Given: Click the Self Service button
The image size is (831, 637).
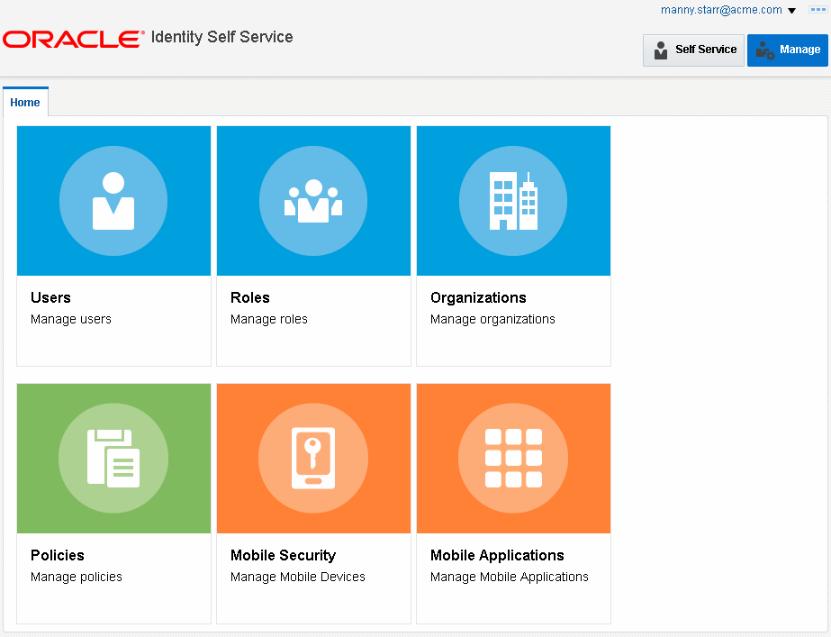Looking at the screenshot, I should (x=694, y=50).
